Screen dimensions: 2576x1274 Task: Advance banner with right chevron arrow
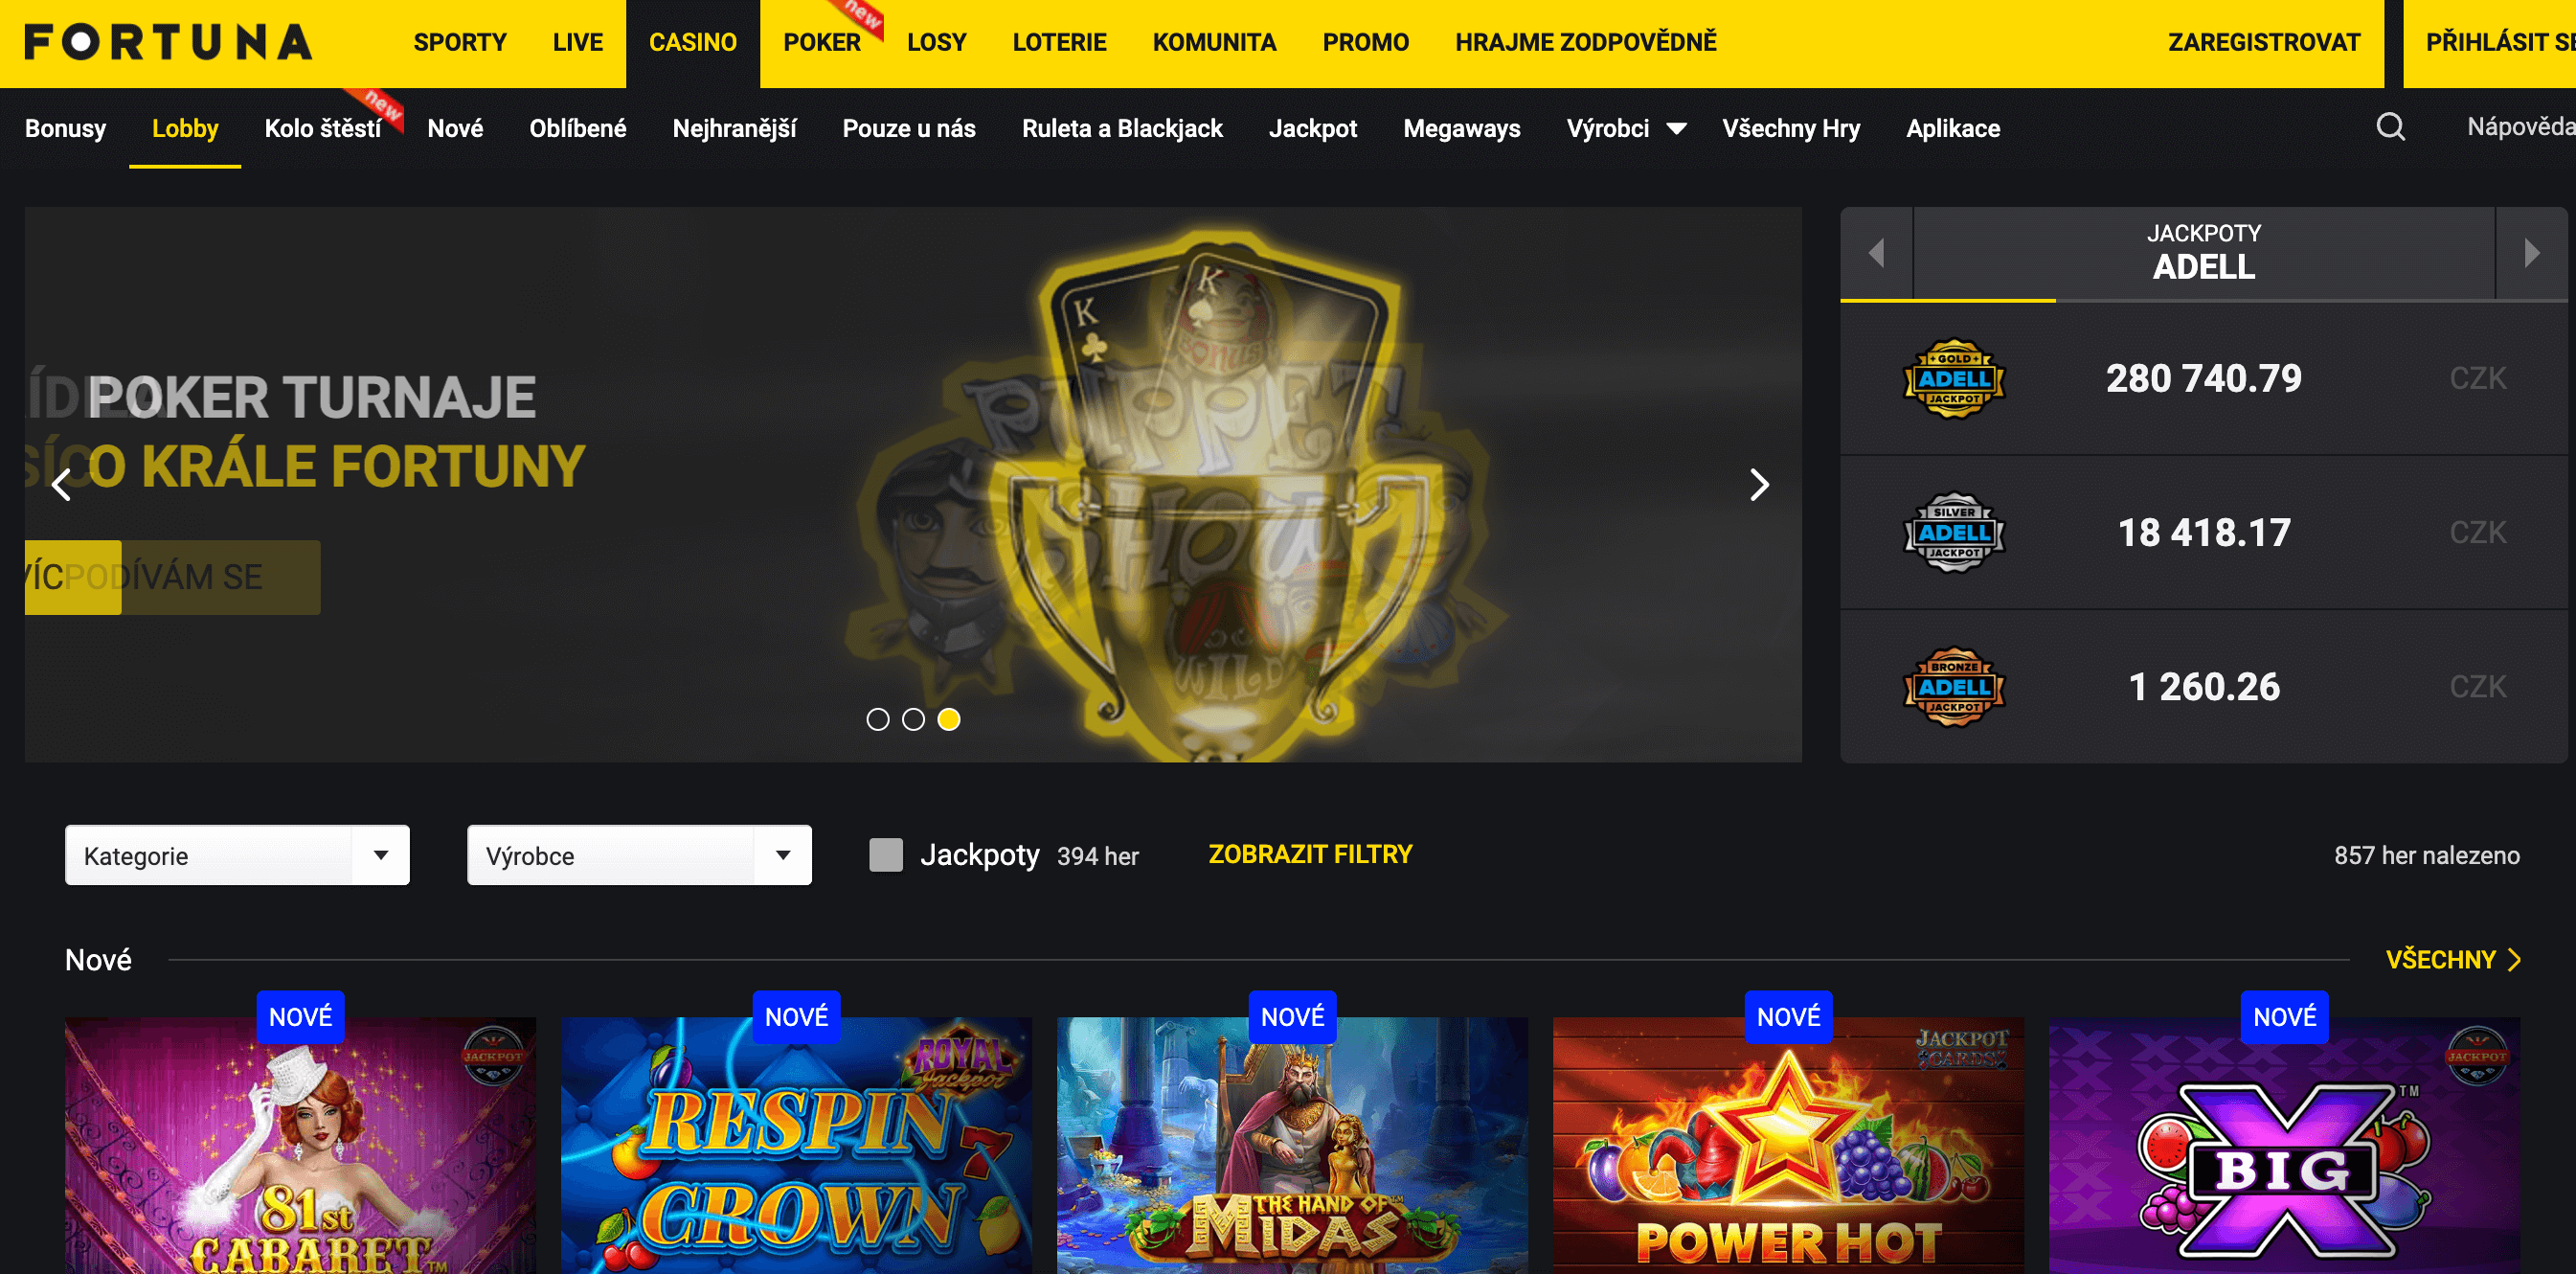click(x=1759, y=485)
